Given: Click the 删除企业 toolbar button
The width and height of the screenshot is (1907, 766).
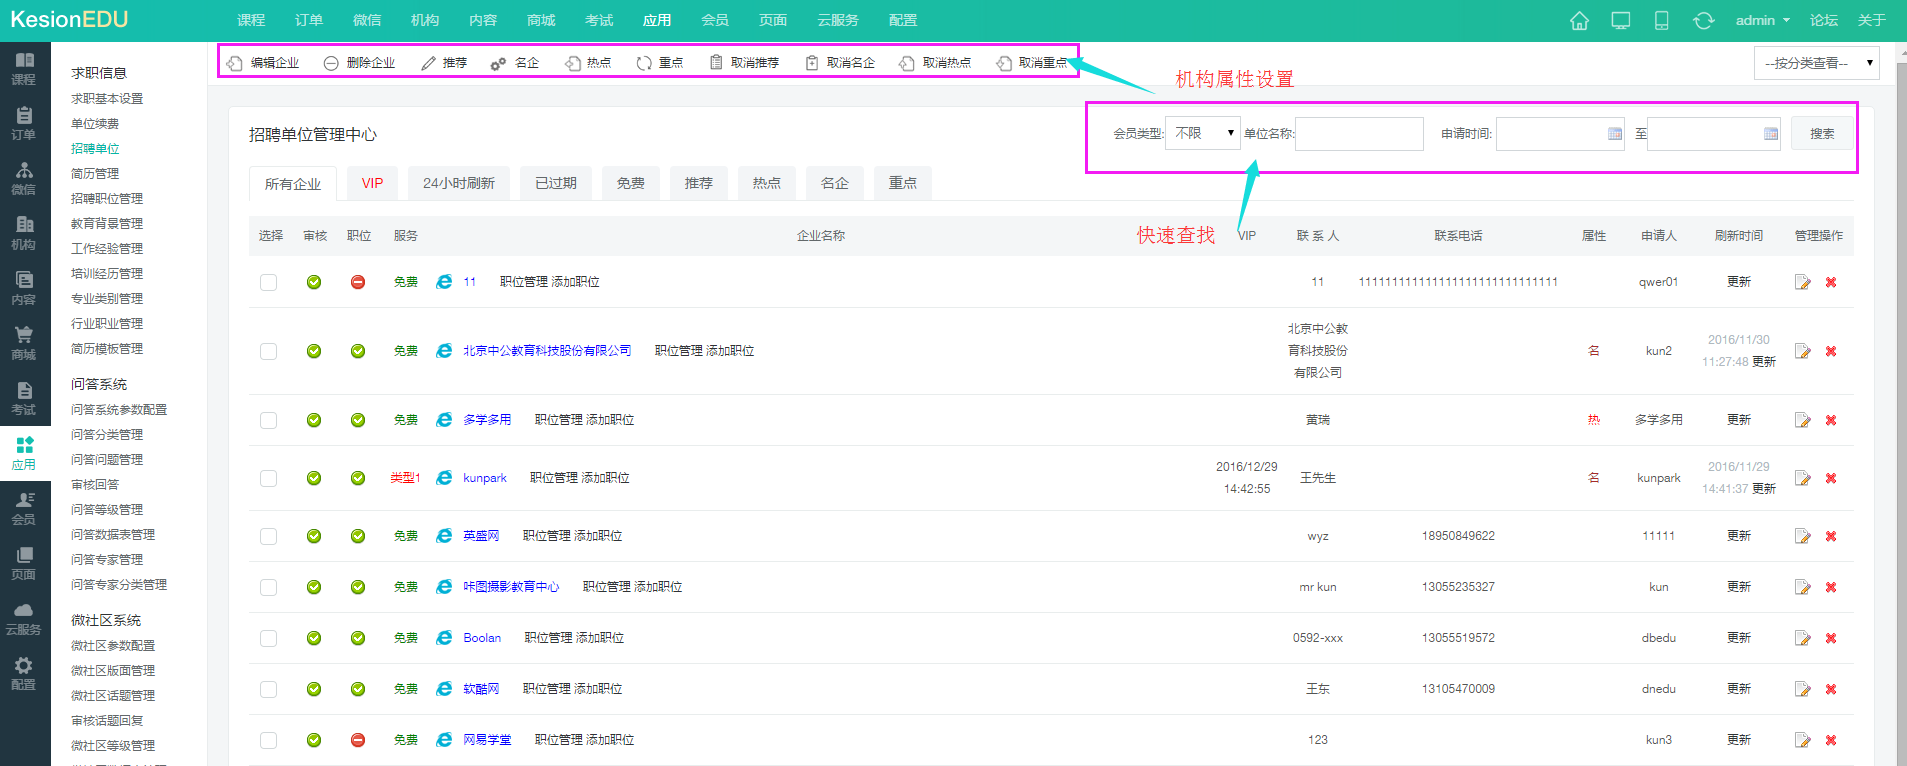Looking at the screenshot, I should tap(360, 63).
